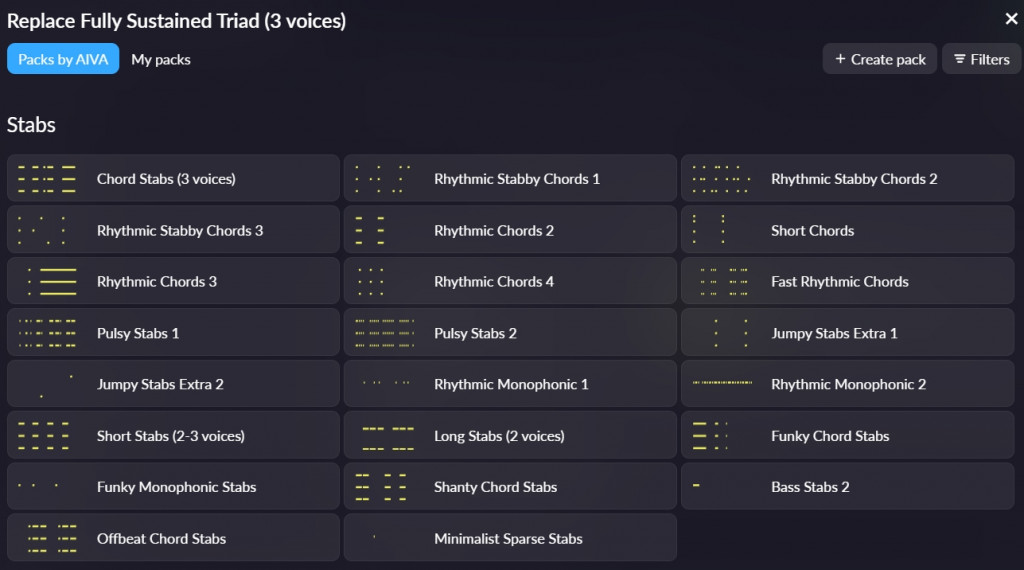Close the Replace Fully Sustained Triad dialog
Image resolution: width=1024 pixels, height=570 pixels.
point(1011,19)
